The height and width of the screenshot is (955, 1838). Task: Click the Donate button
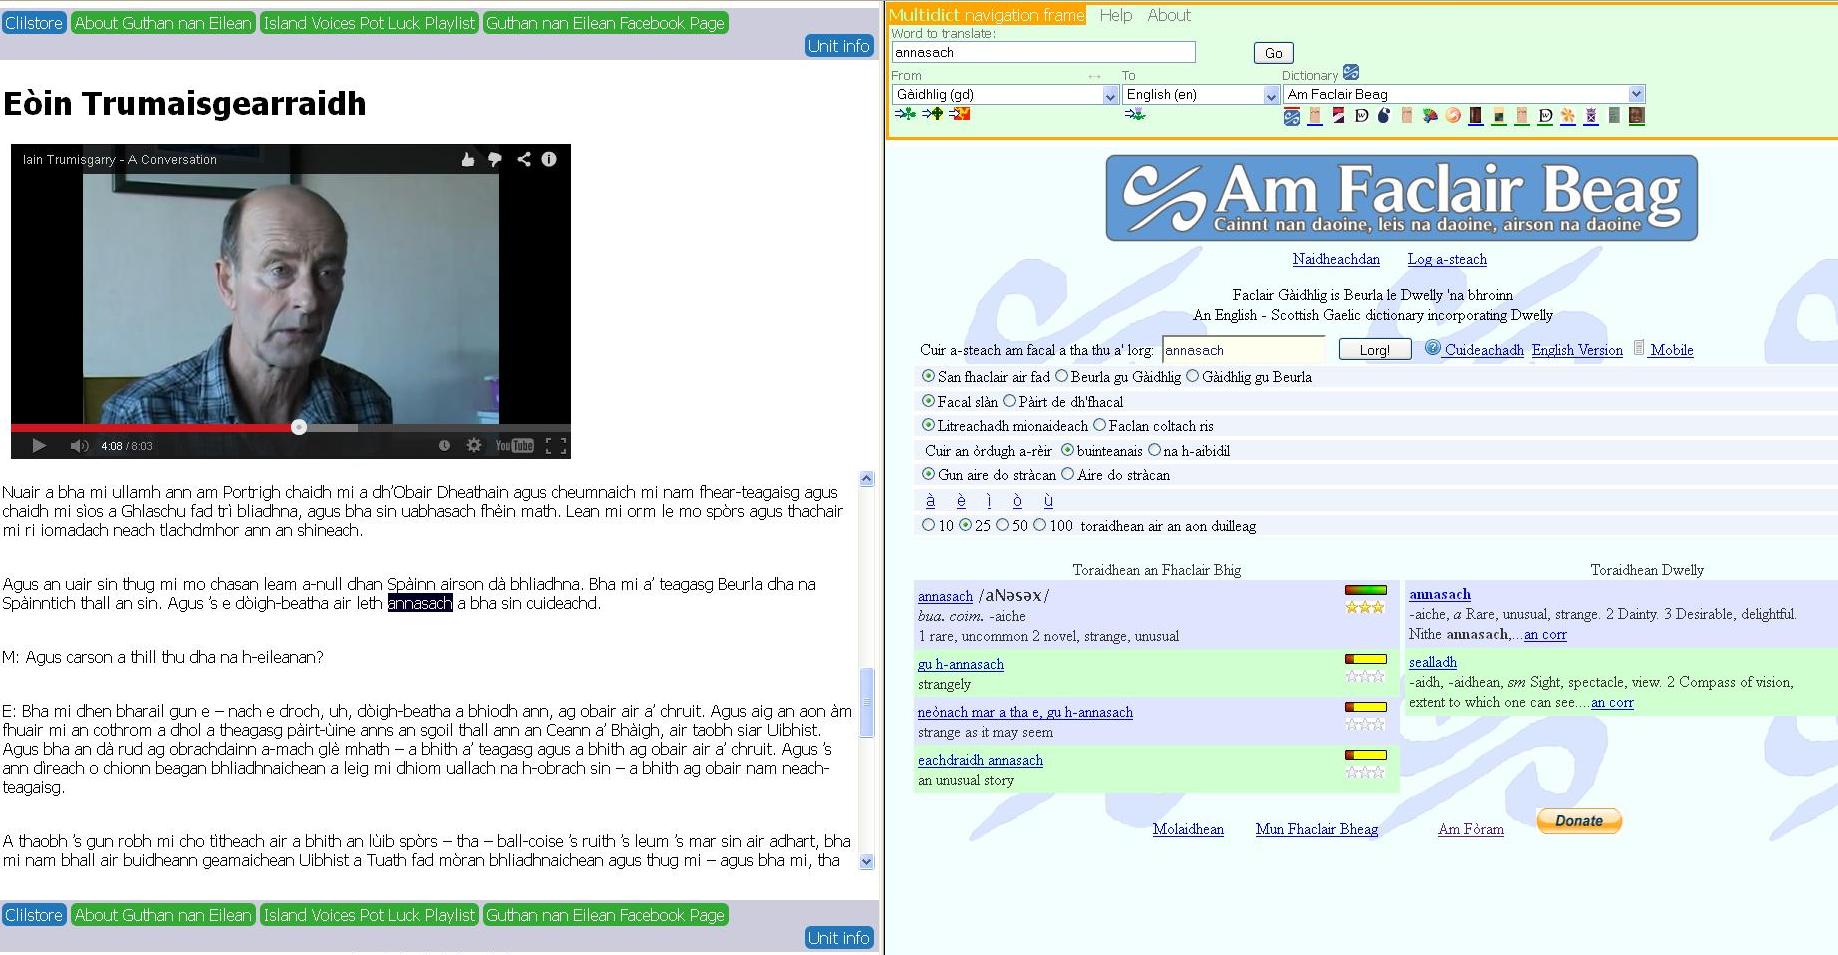coord(1578,821)
